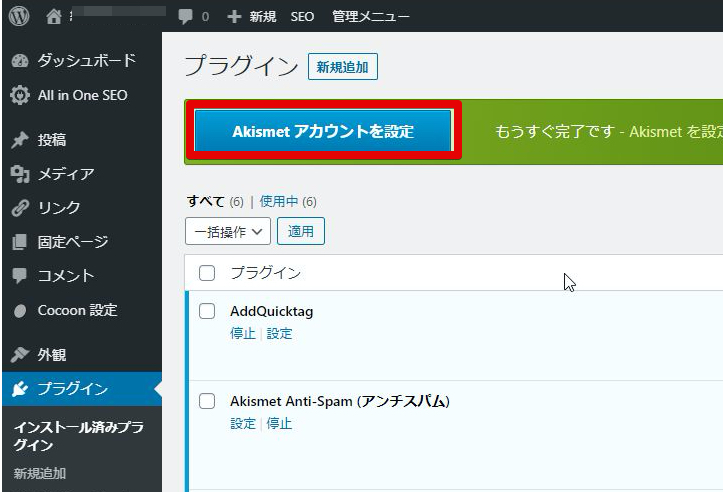Click the plug icon beside プラグイン
The height and width of the screenshot is (492, 723).
[20, 389]
